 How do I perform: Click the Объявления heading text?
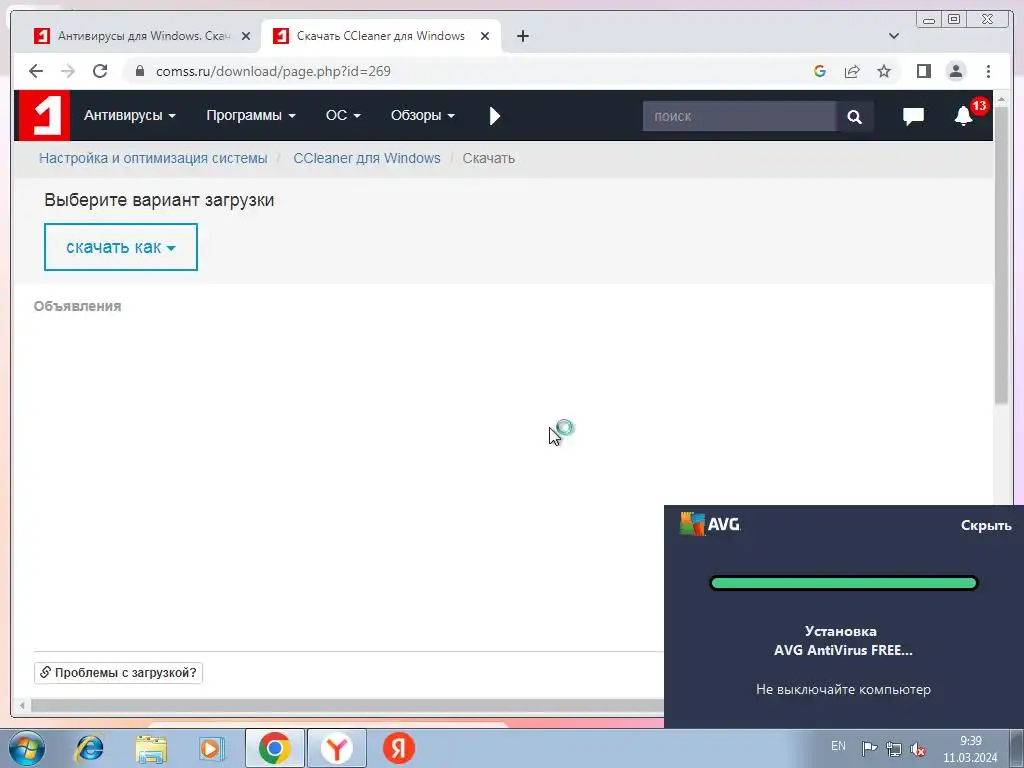[x=77, y=306]
